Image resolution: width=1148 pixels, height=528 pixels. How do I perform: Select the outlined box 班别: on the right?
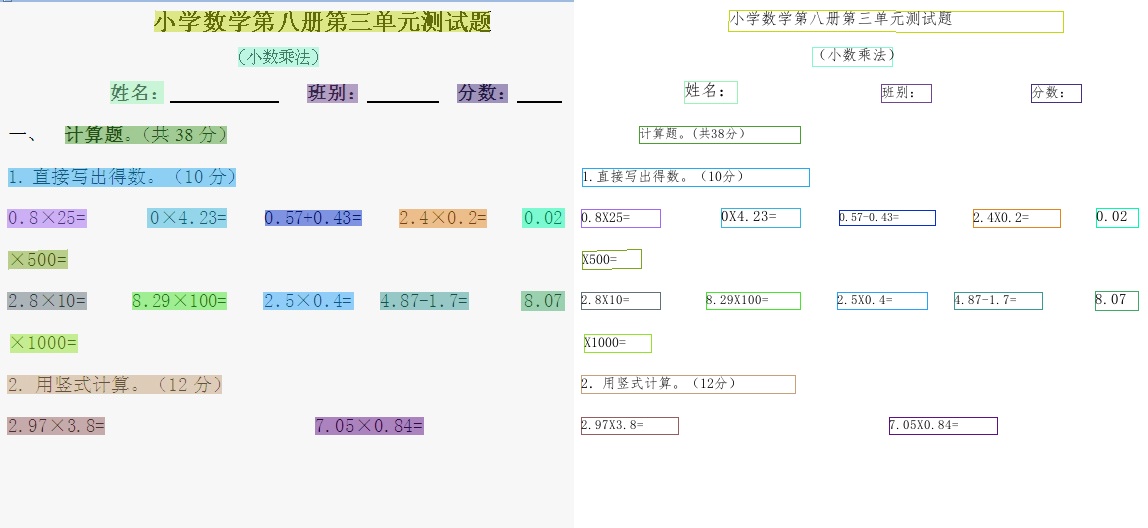(x=905, y=93)
